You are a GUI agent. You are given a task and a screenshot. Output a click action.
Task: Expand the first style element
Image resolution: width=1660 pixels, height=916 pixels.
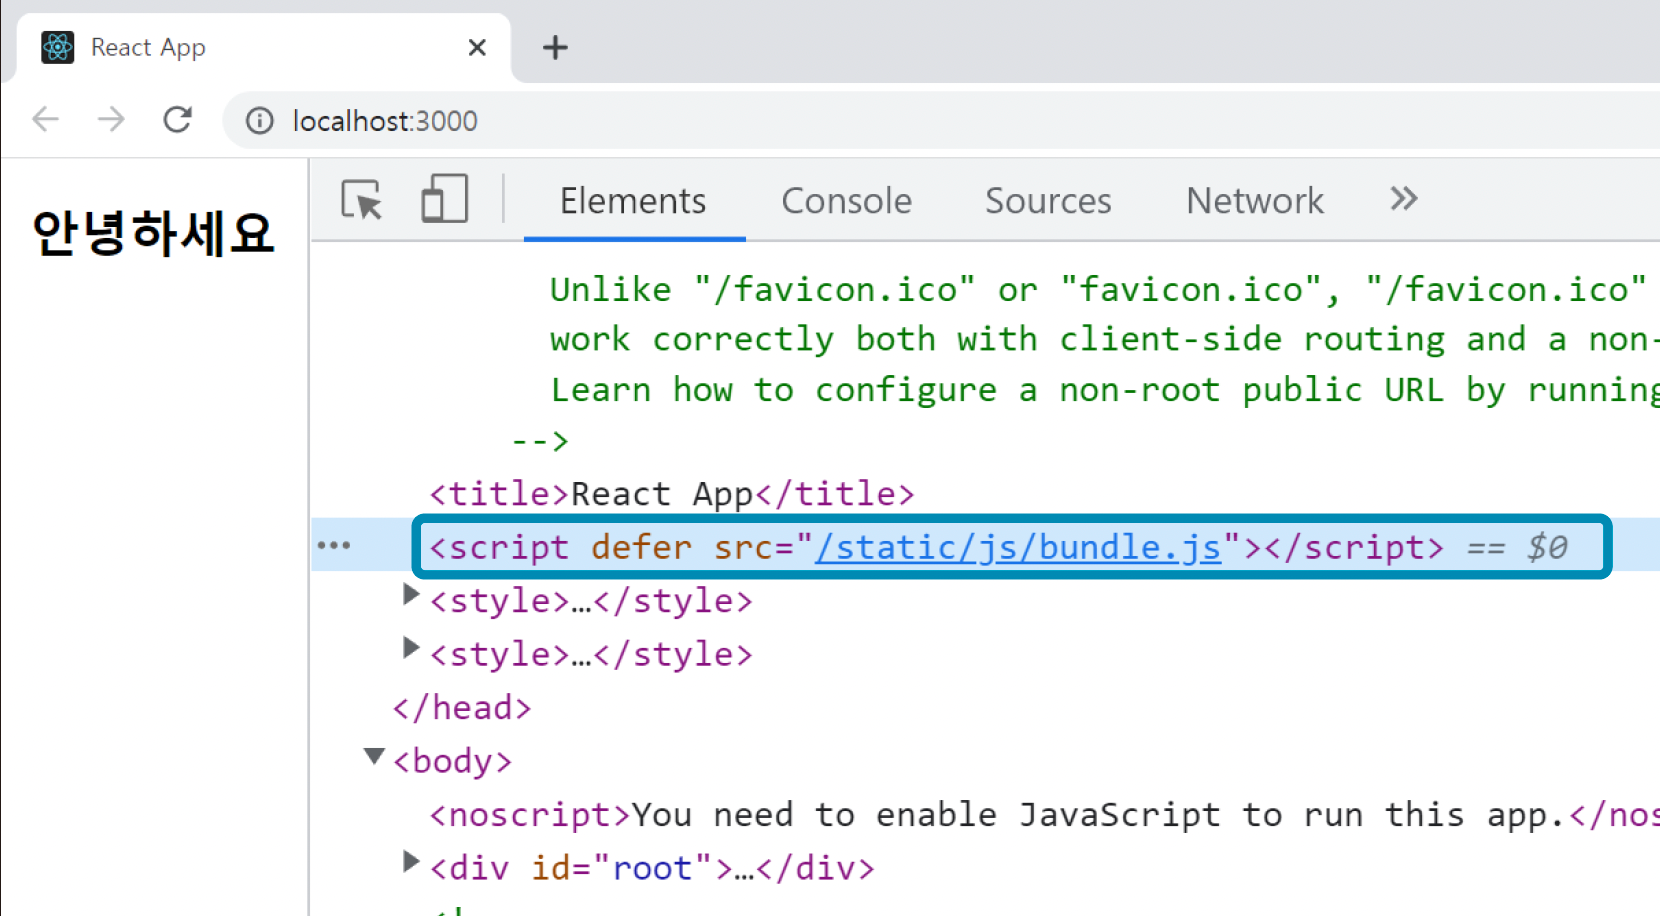point(410,594)
